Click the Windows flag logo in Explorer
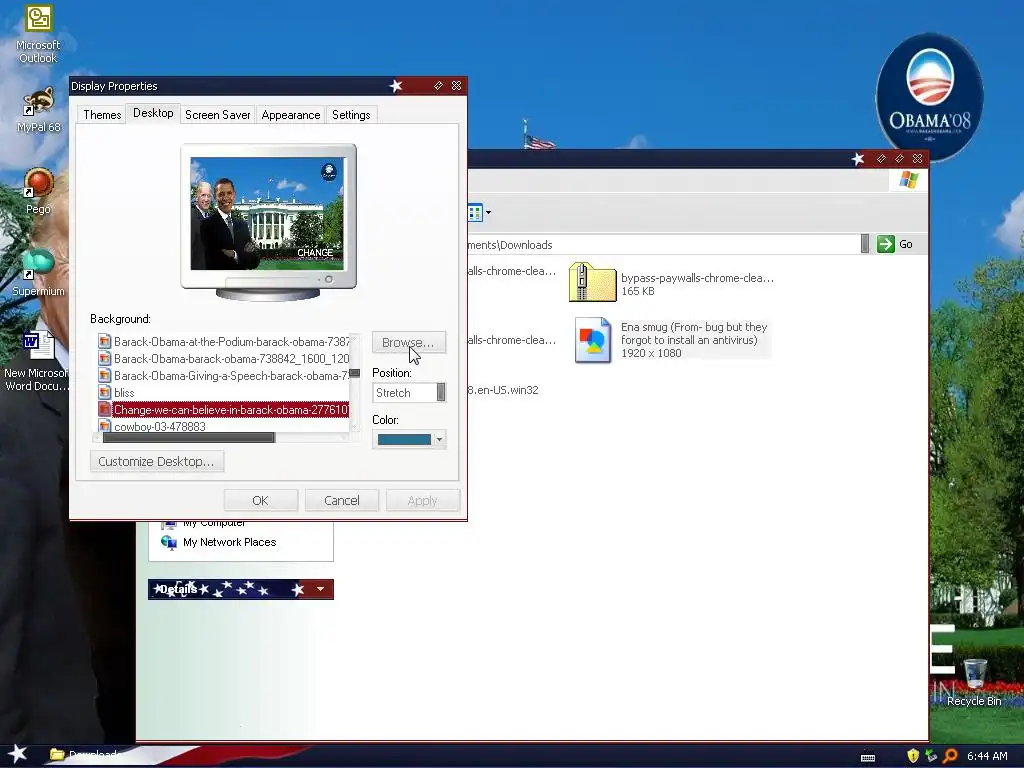 tap(908, 180)
